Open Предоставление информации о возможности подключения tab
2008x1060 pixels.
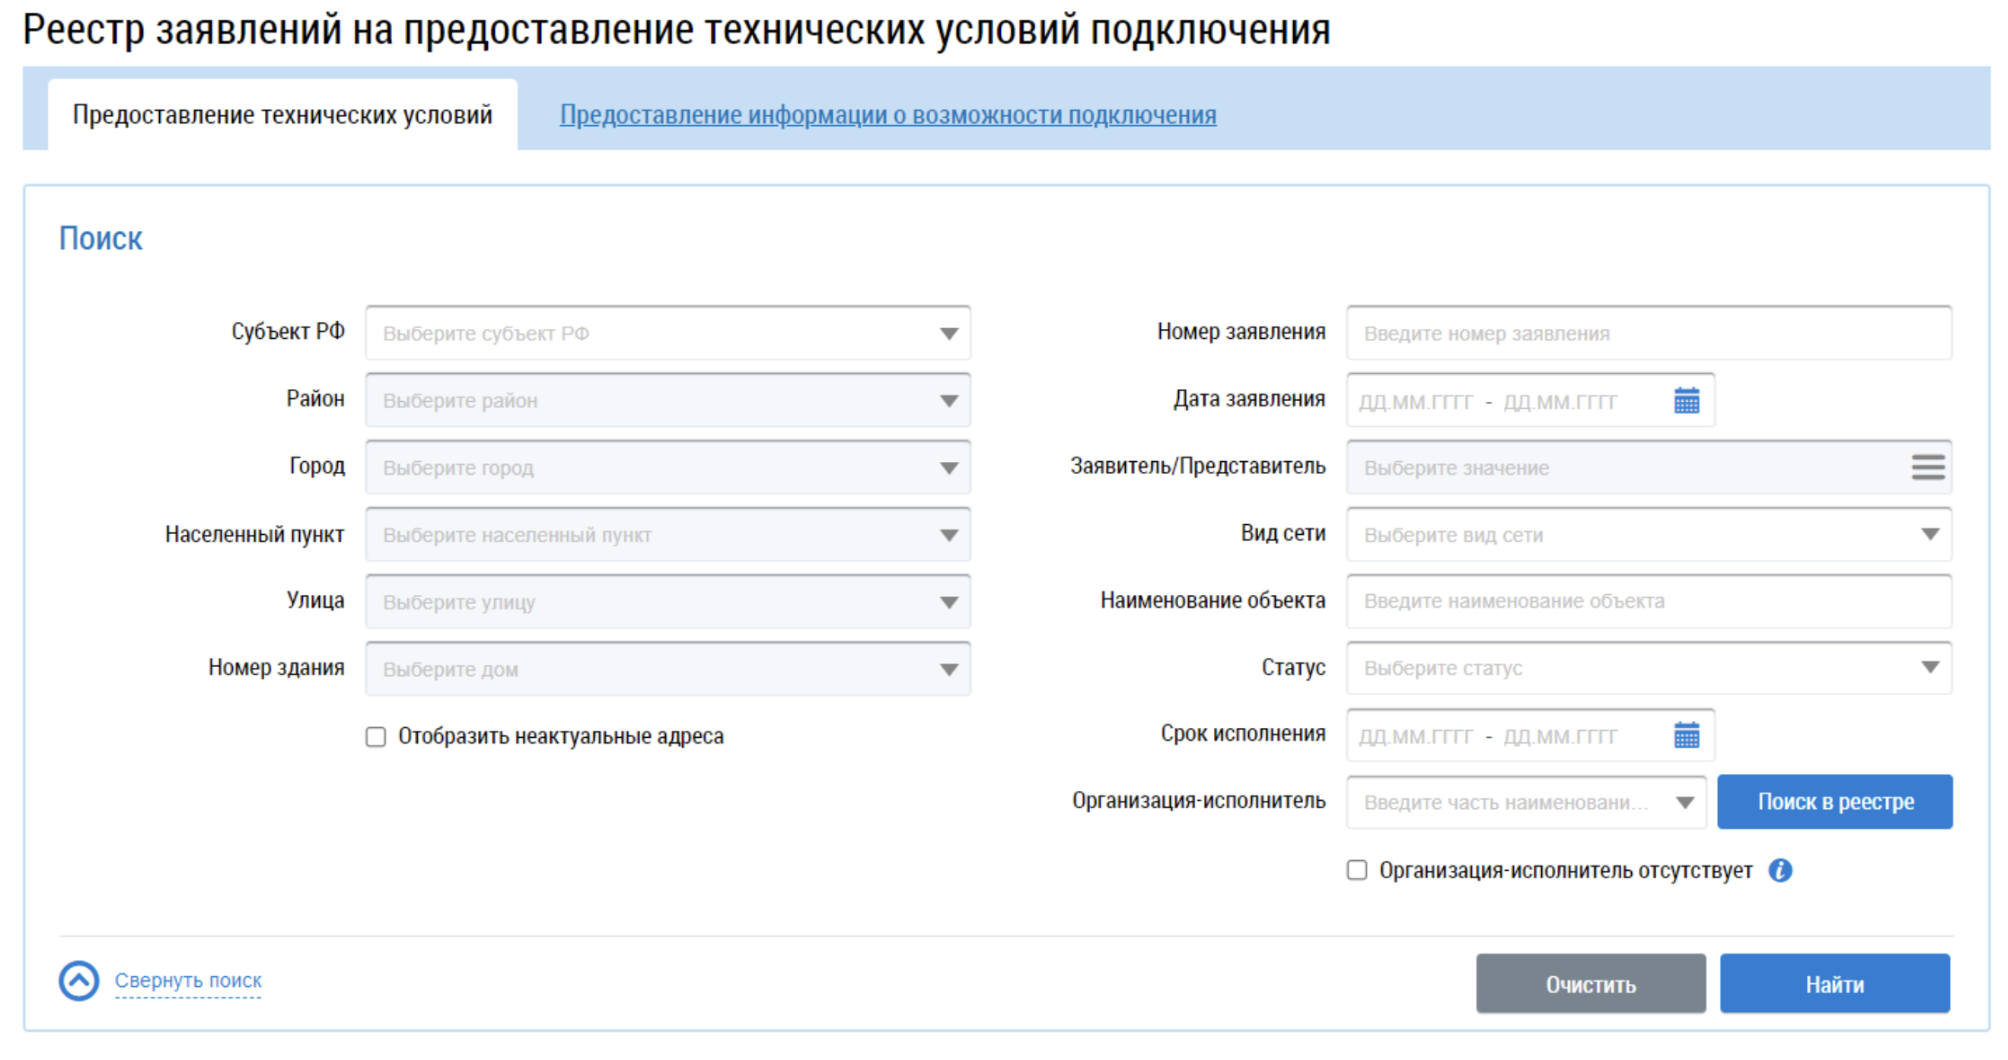point(887,115)
